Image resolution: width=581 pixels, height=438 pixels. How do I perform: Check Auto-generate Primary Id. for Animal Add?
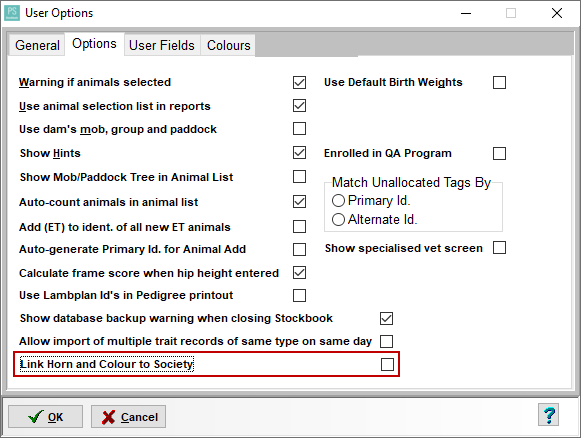pyautogui.click(x=299, y=249)
